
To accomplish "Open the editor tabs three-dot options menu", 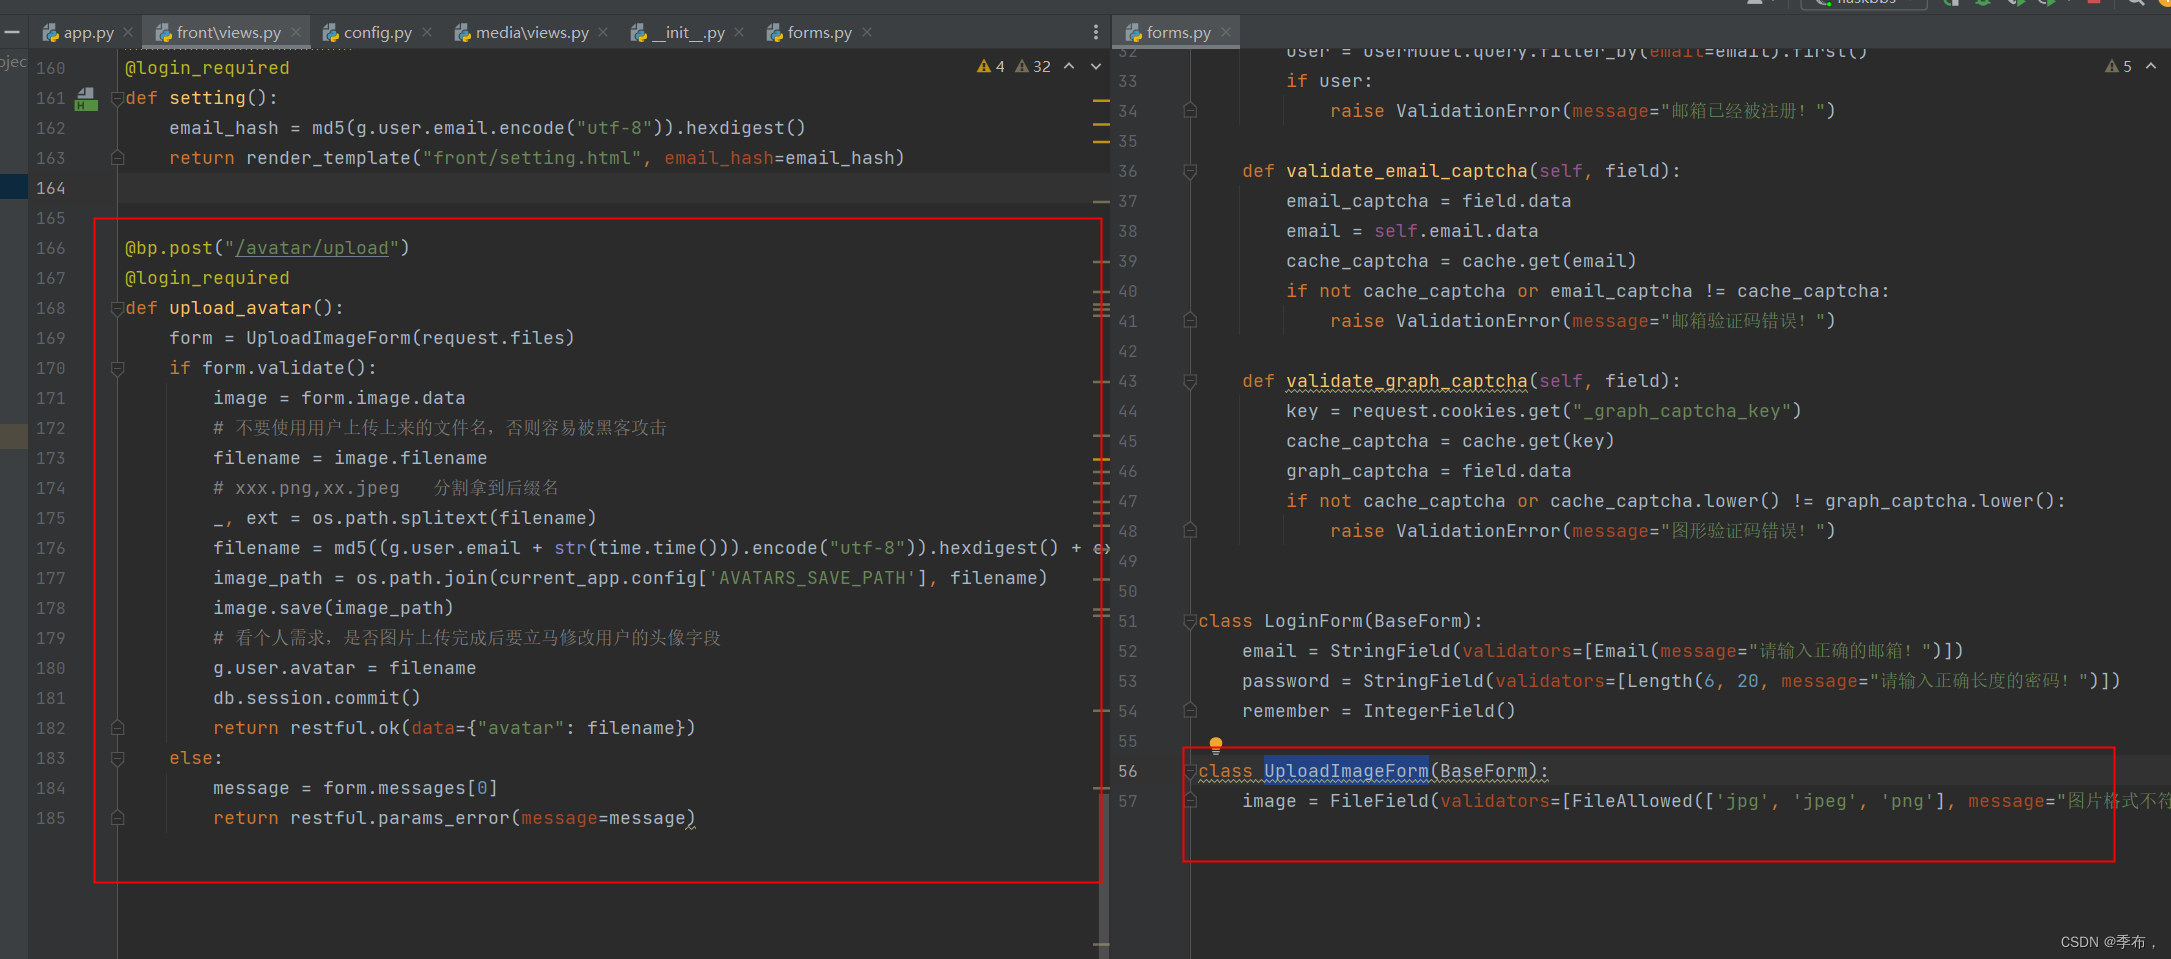I will point(1096,33).
